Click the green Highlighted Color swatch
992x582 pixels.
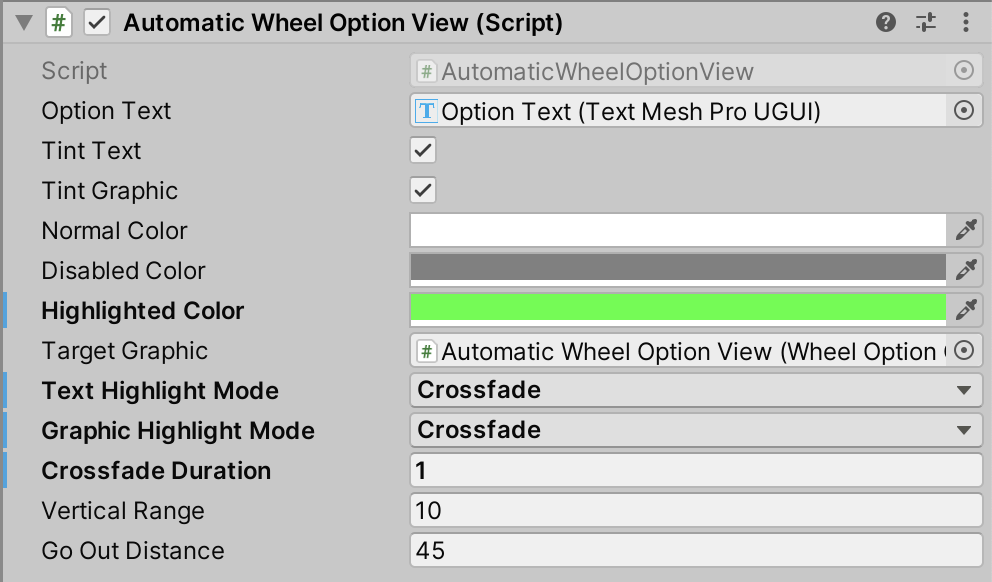point(678,309)
